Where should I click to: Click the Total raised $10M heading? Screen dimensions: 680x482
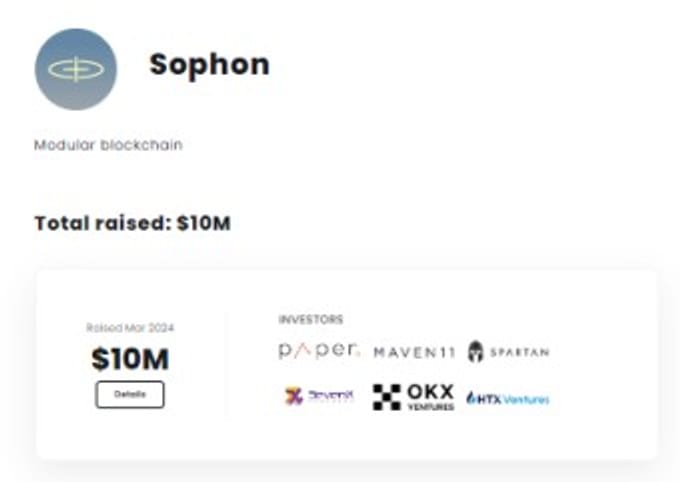(132, 223)
